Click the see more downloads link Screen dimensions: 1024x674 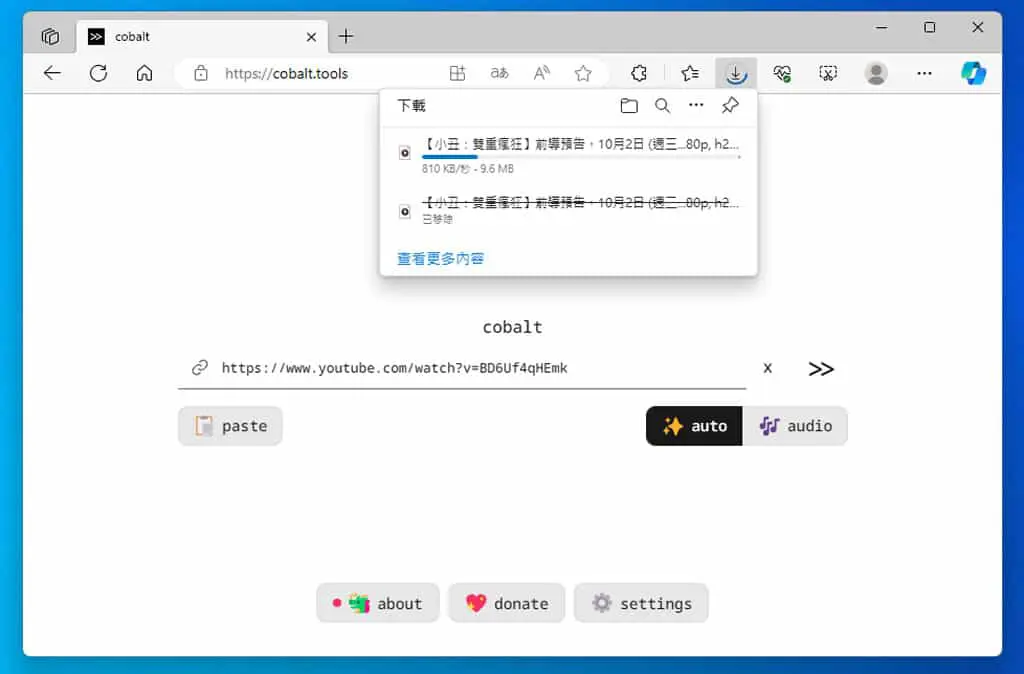440,259
